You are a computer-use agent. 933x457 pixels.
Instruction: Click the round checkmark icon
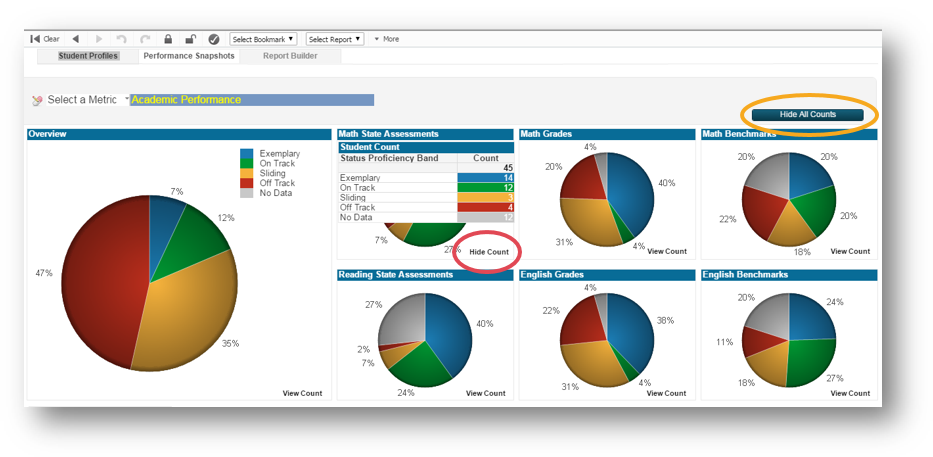pyautogui.click(x=213, y=39)
